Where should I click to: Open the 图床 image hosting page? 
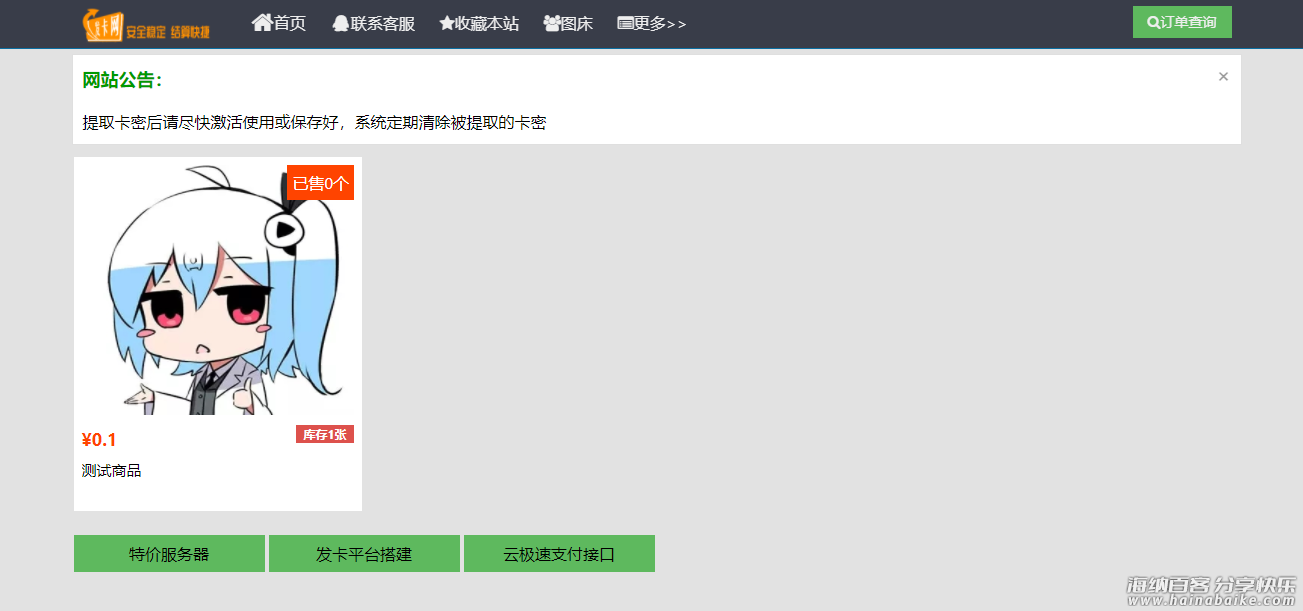tap(568, 23)
